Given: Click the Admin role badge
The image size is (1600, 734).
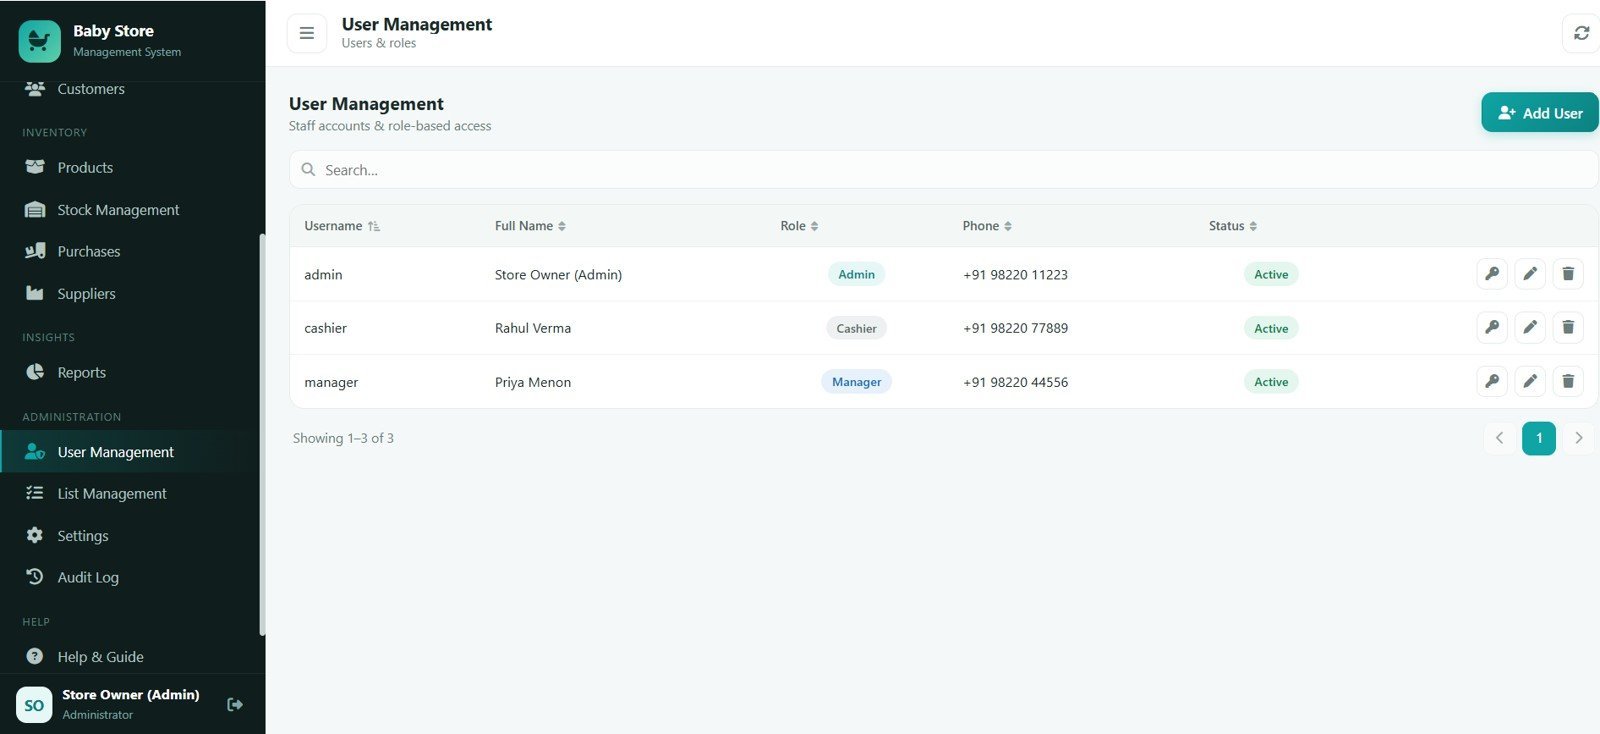Looking at the screenshot, I should 856,274.
